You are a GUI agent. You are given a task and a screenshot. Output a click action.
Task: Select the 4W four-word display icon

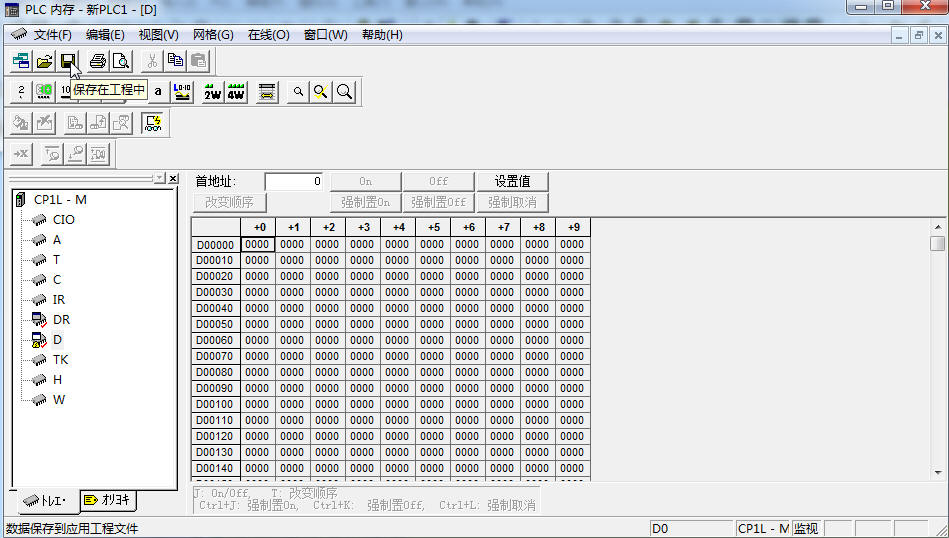coord(236,92)
